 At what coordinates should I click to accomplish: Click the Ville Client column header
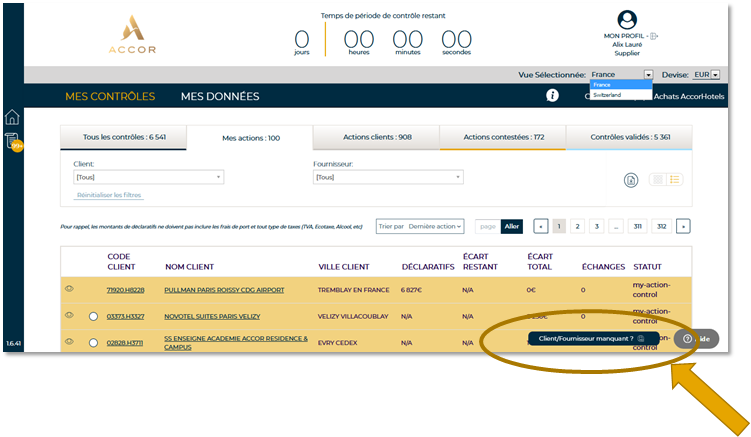[344, 267]
